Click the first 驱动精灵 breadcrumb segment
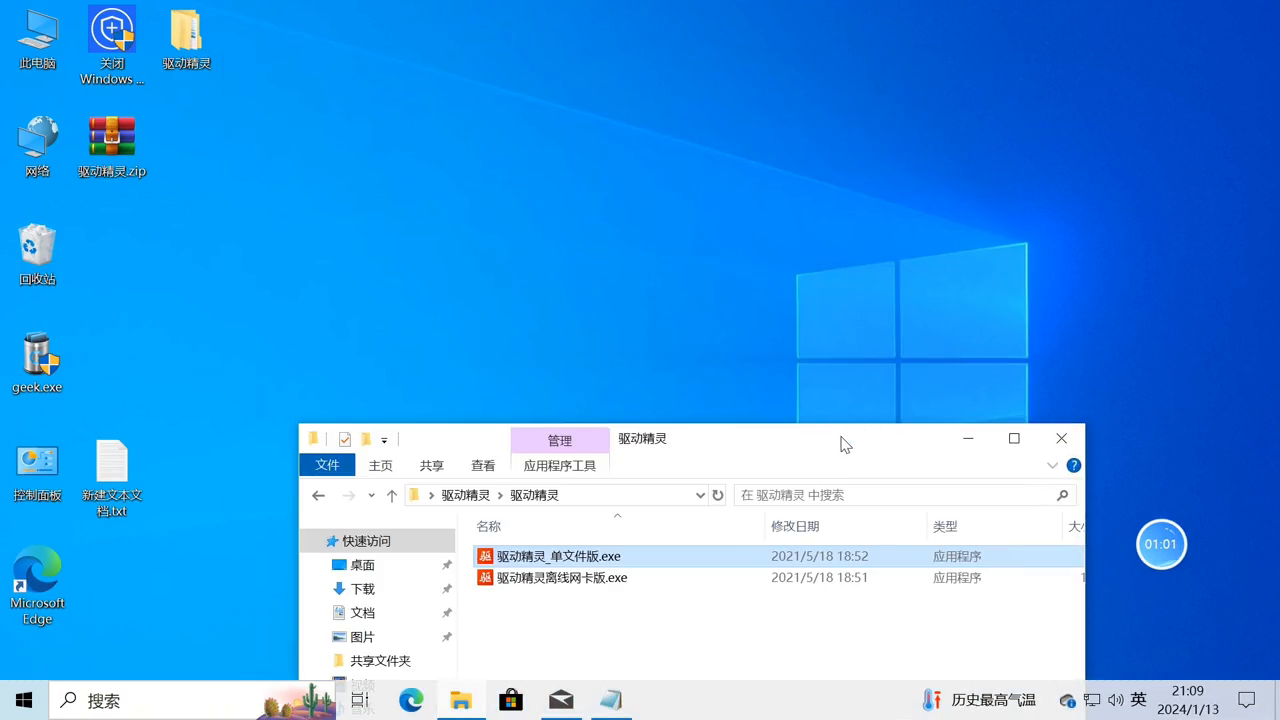This screenshot has width=1280, height=720. click(x=466, y=495)
